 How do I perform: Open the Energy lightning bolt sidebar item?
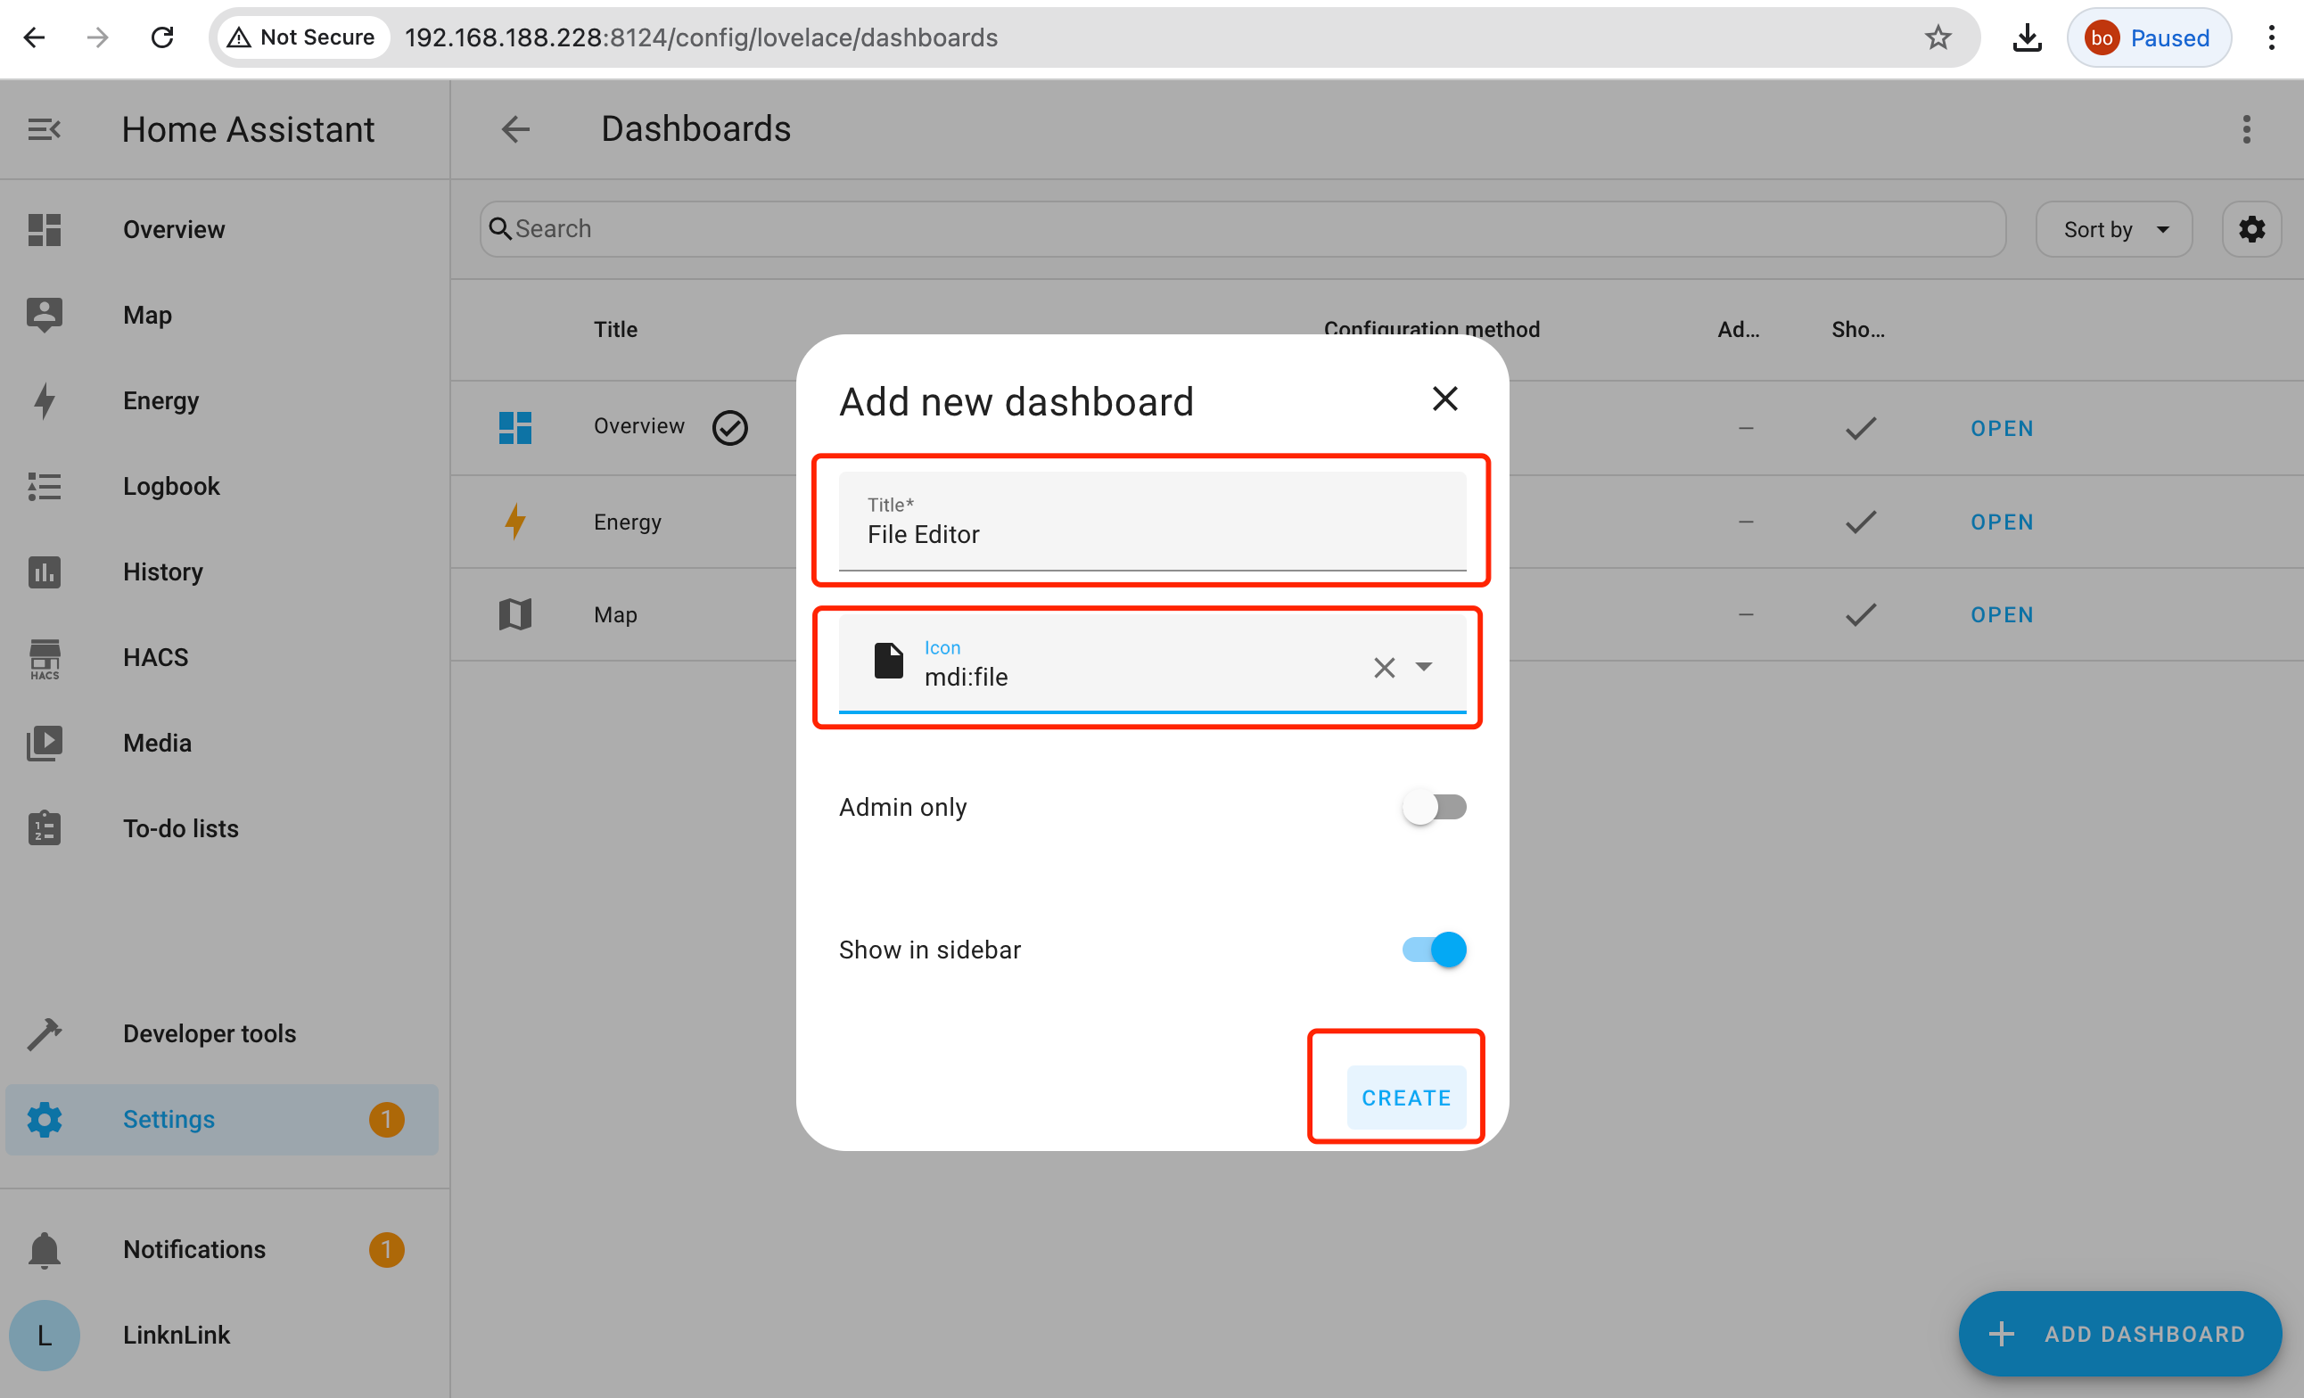(44, 401)
